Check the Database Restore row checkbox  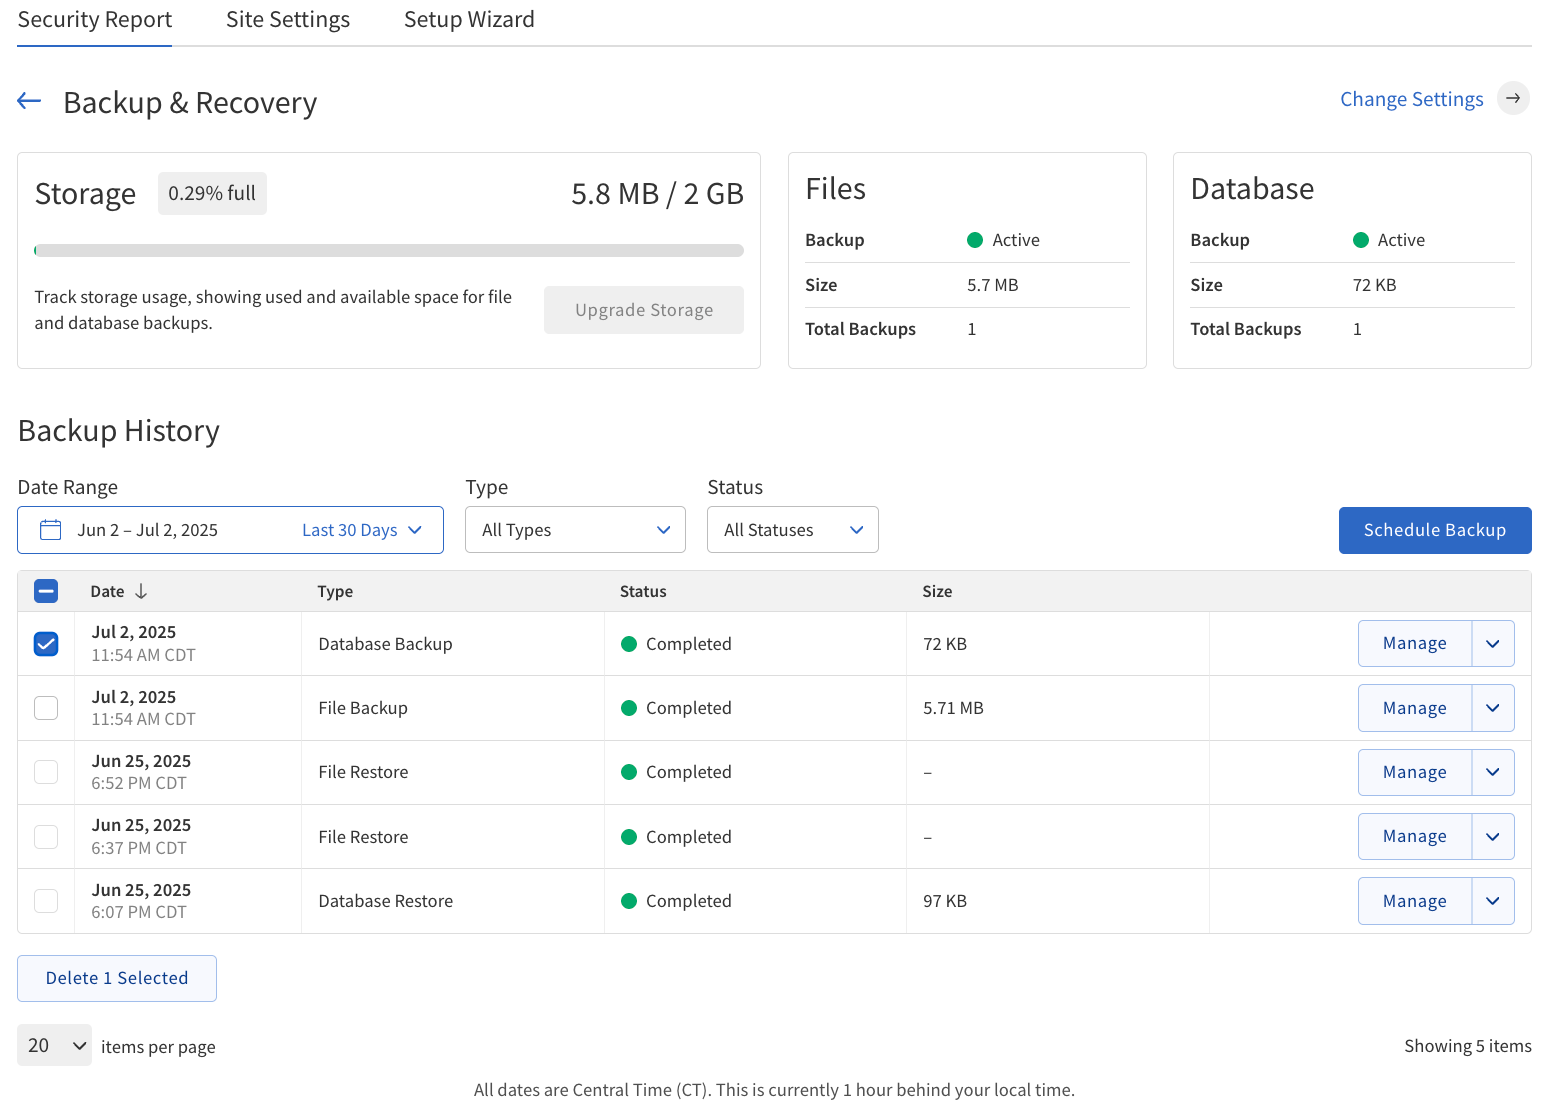click(46, 901)
